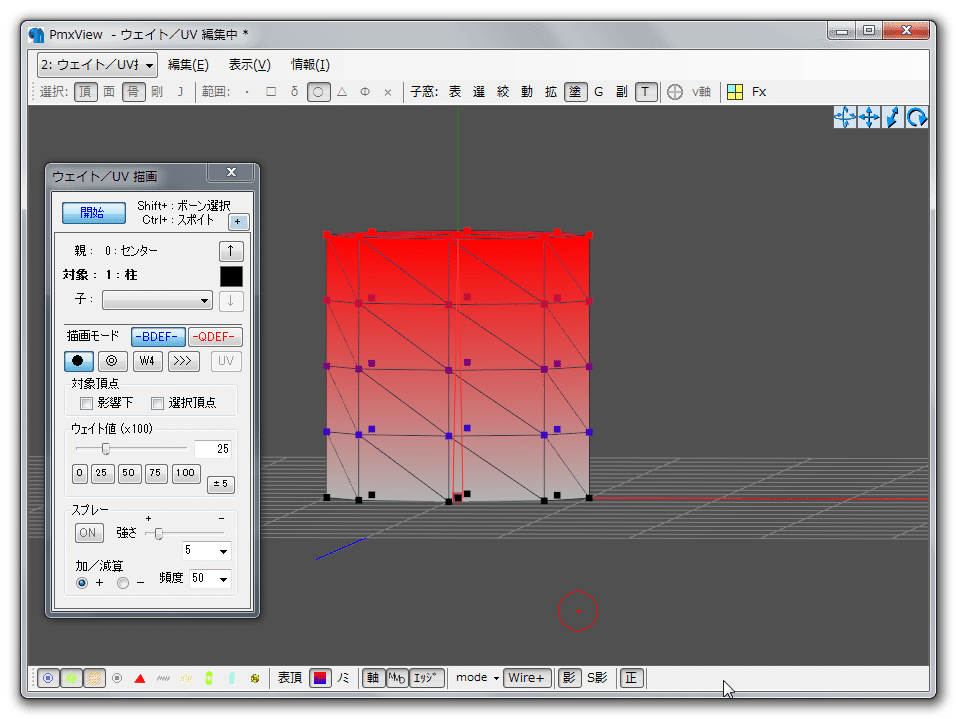Select the δ lasso range mode
The width and height of the screenshot is (957, 719).
(294, 92)
